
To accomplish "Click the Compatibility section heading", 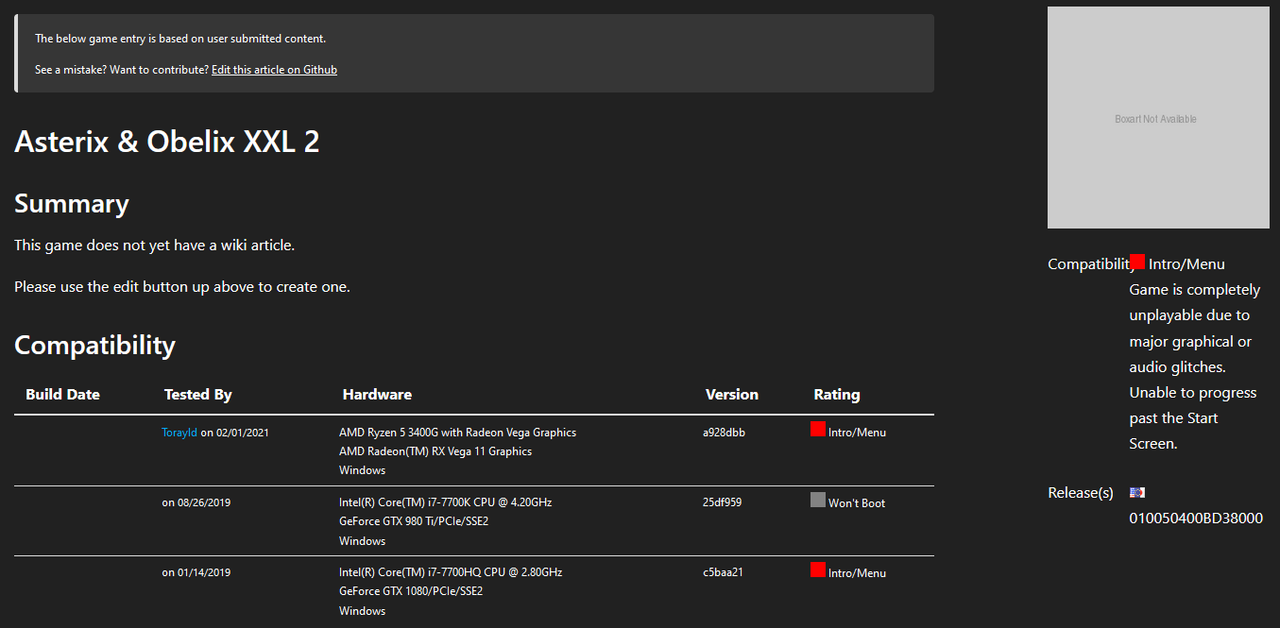I will [x=95, y=345].
